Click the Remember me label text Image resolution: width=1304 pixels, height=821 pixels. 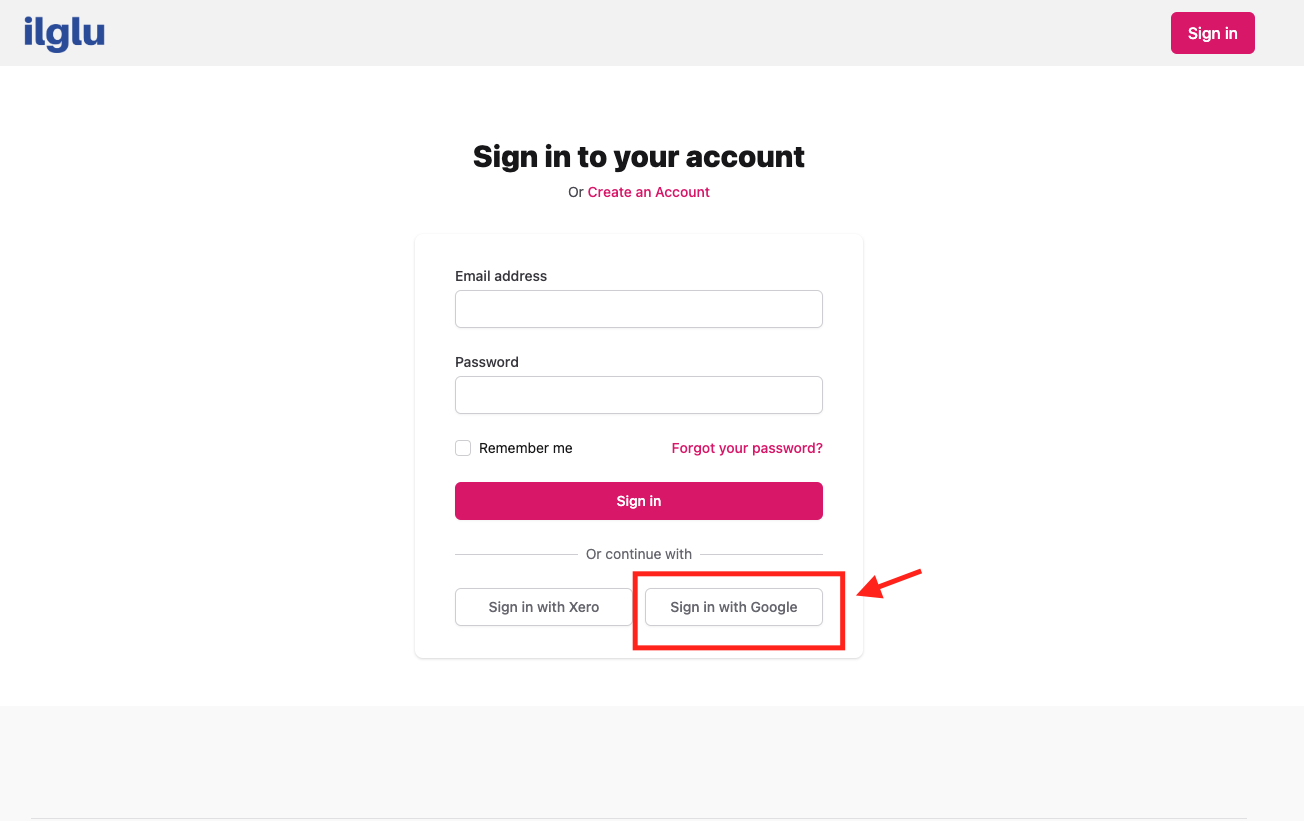(x=526, y=448)
